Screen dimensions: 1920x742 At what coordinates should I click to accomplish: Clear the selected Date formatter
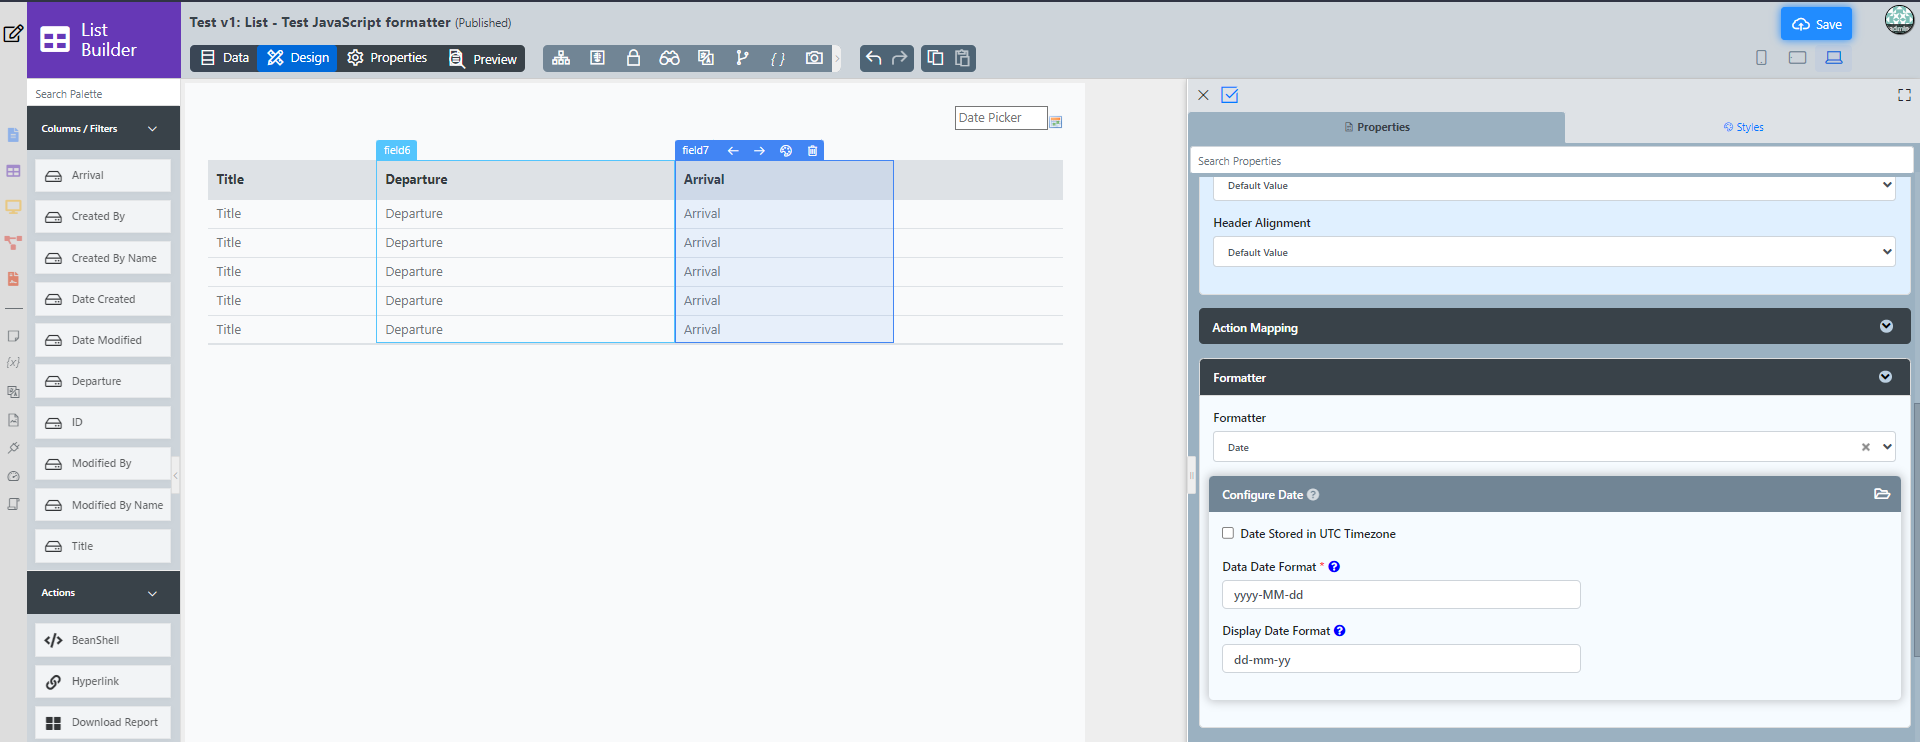(x=1865, y=447)
